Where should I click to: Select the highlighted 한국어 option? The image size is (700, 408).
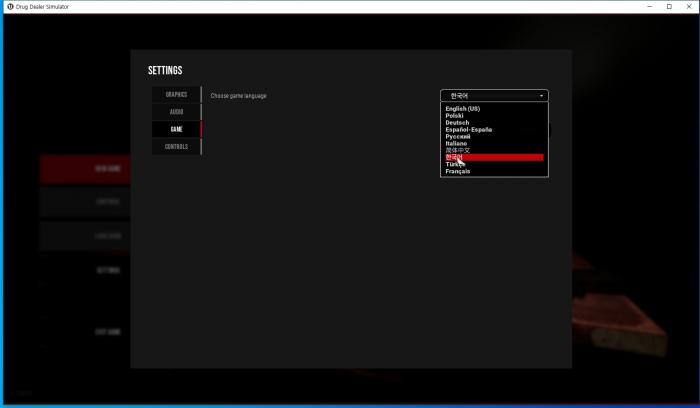pyautogui.click(x=494, y=157)
